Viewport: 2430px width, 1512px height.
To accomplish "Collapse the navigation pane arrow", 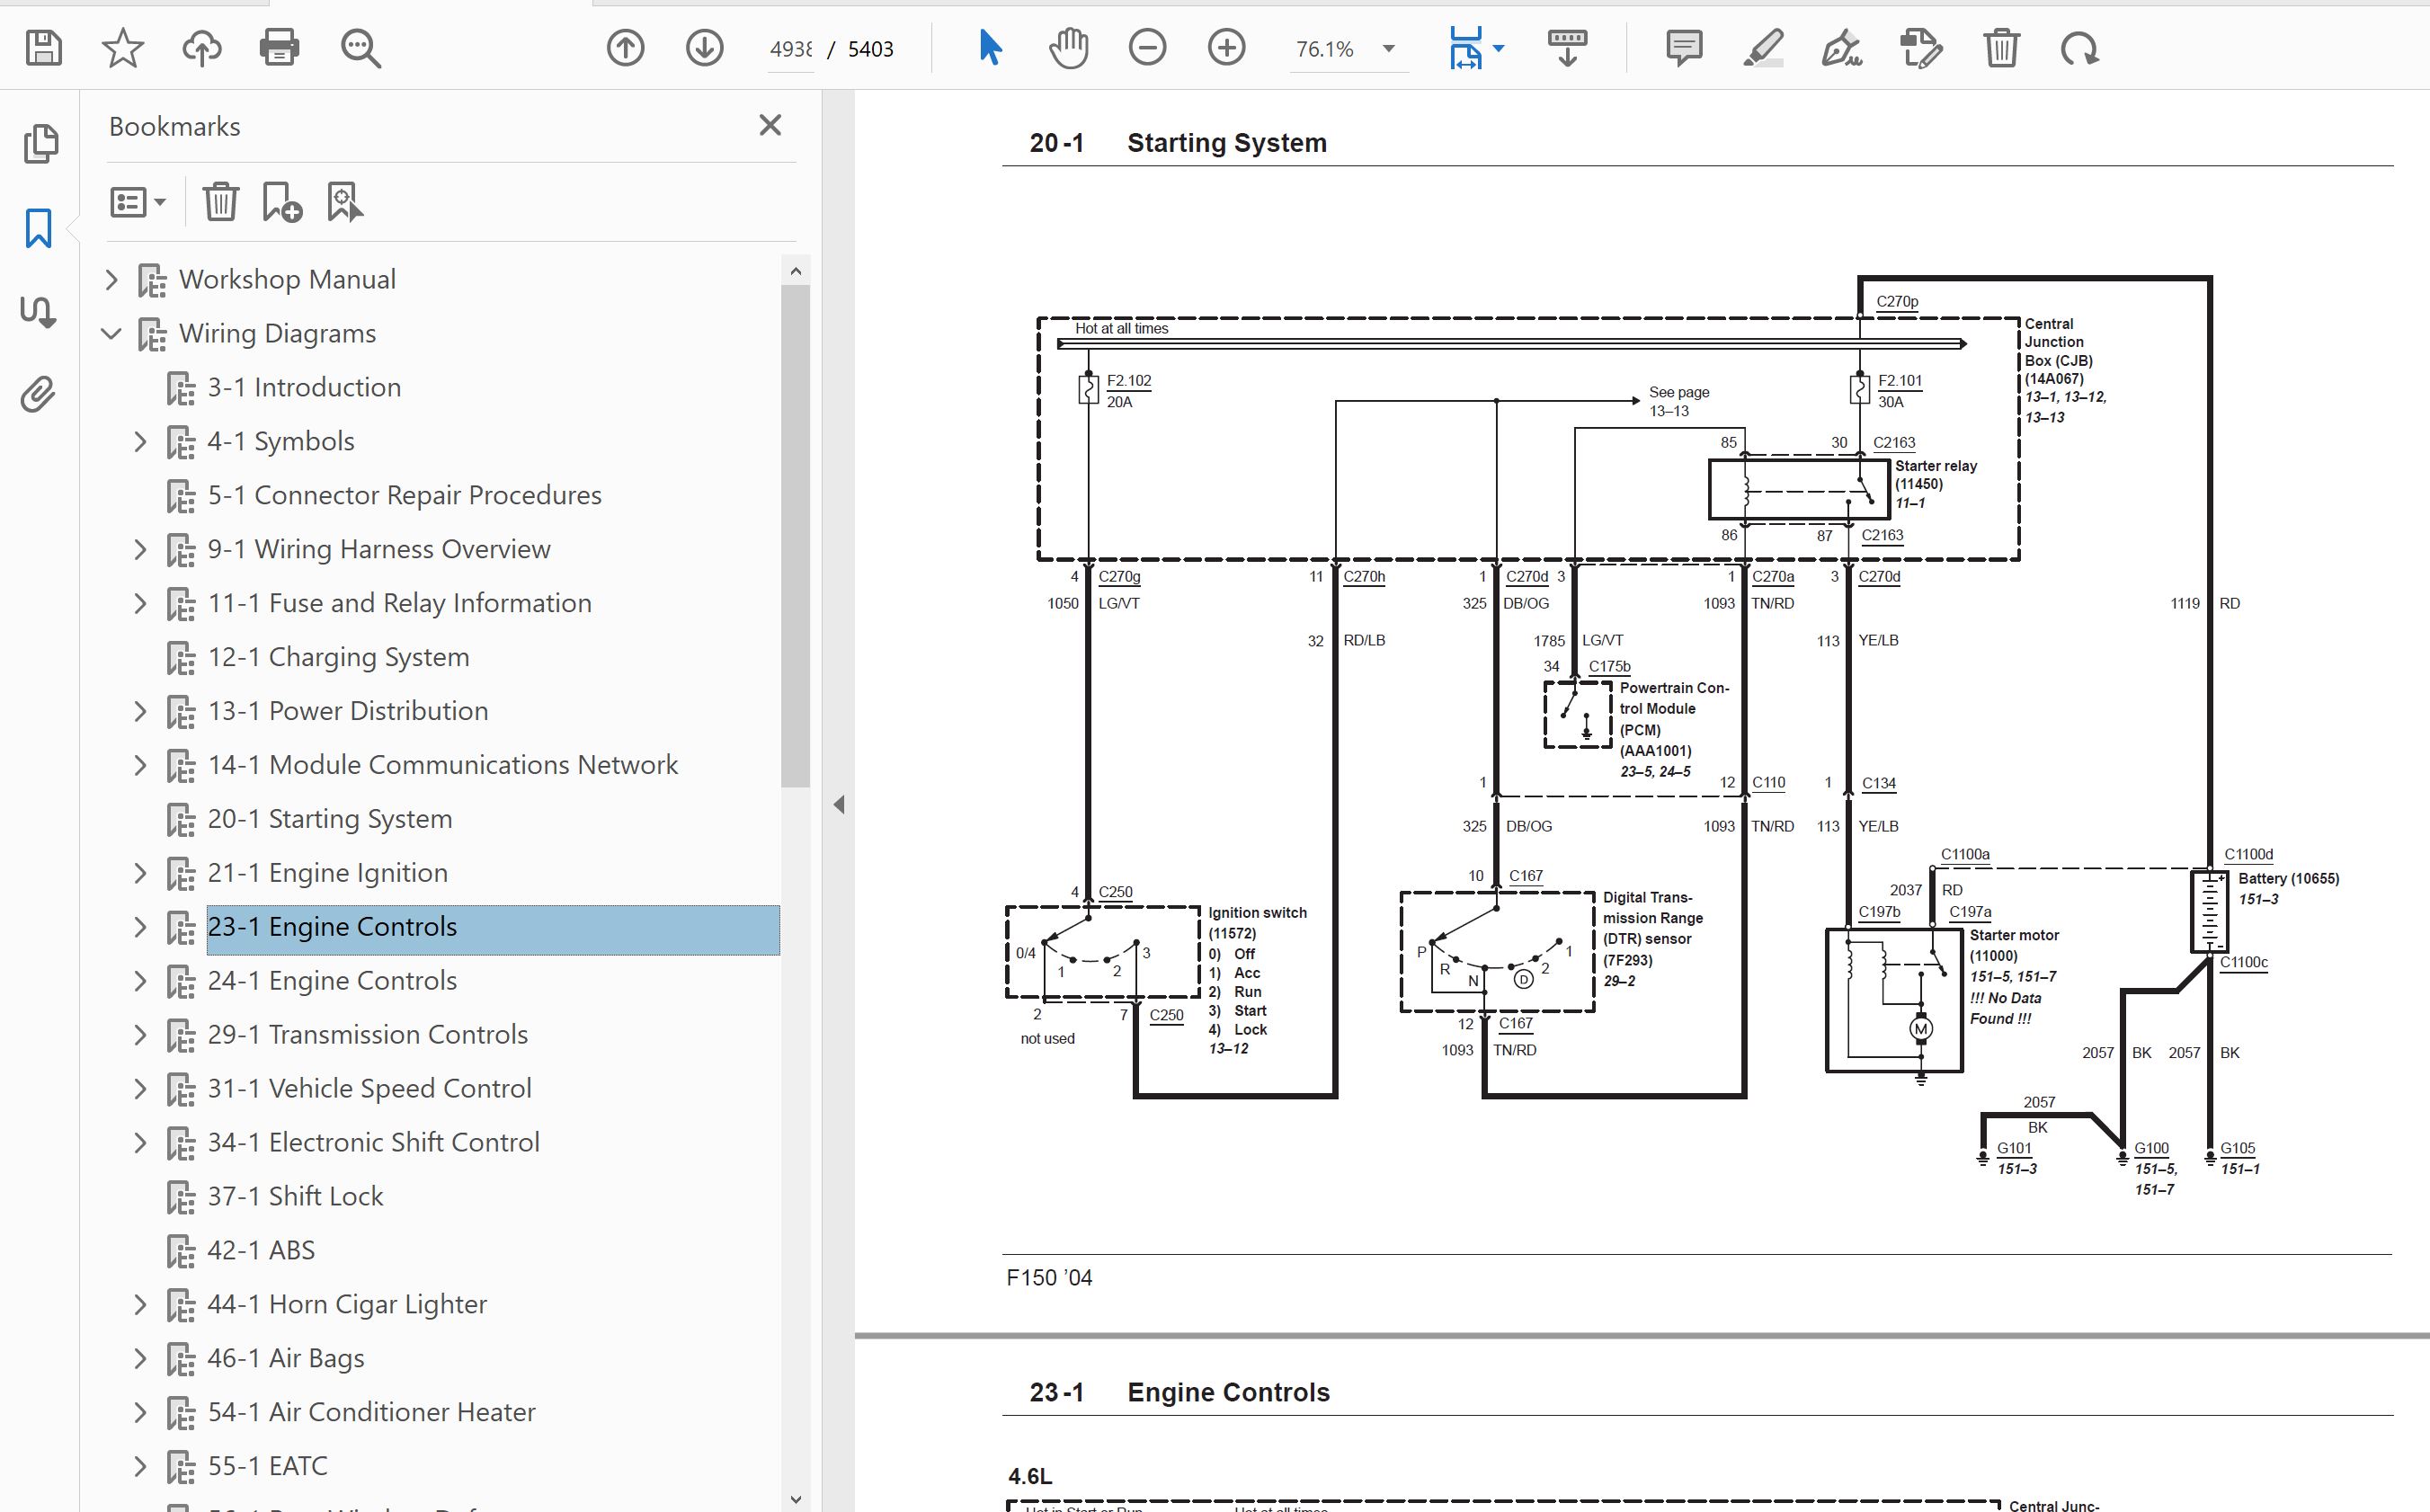I will 839,805.
